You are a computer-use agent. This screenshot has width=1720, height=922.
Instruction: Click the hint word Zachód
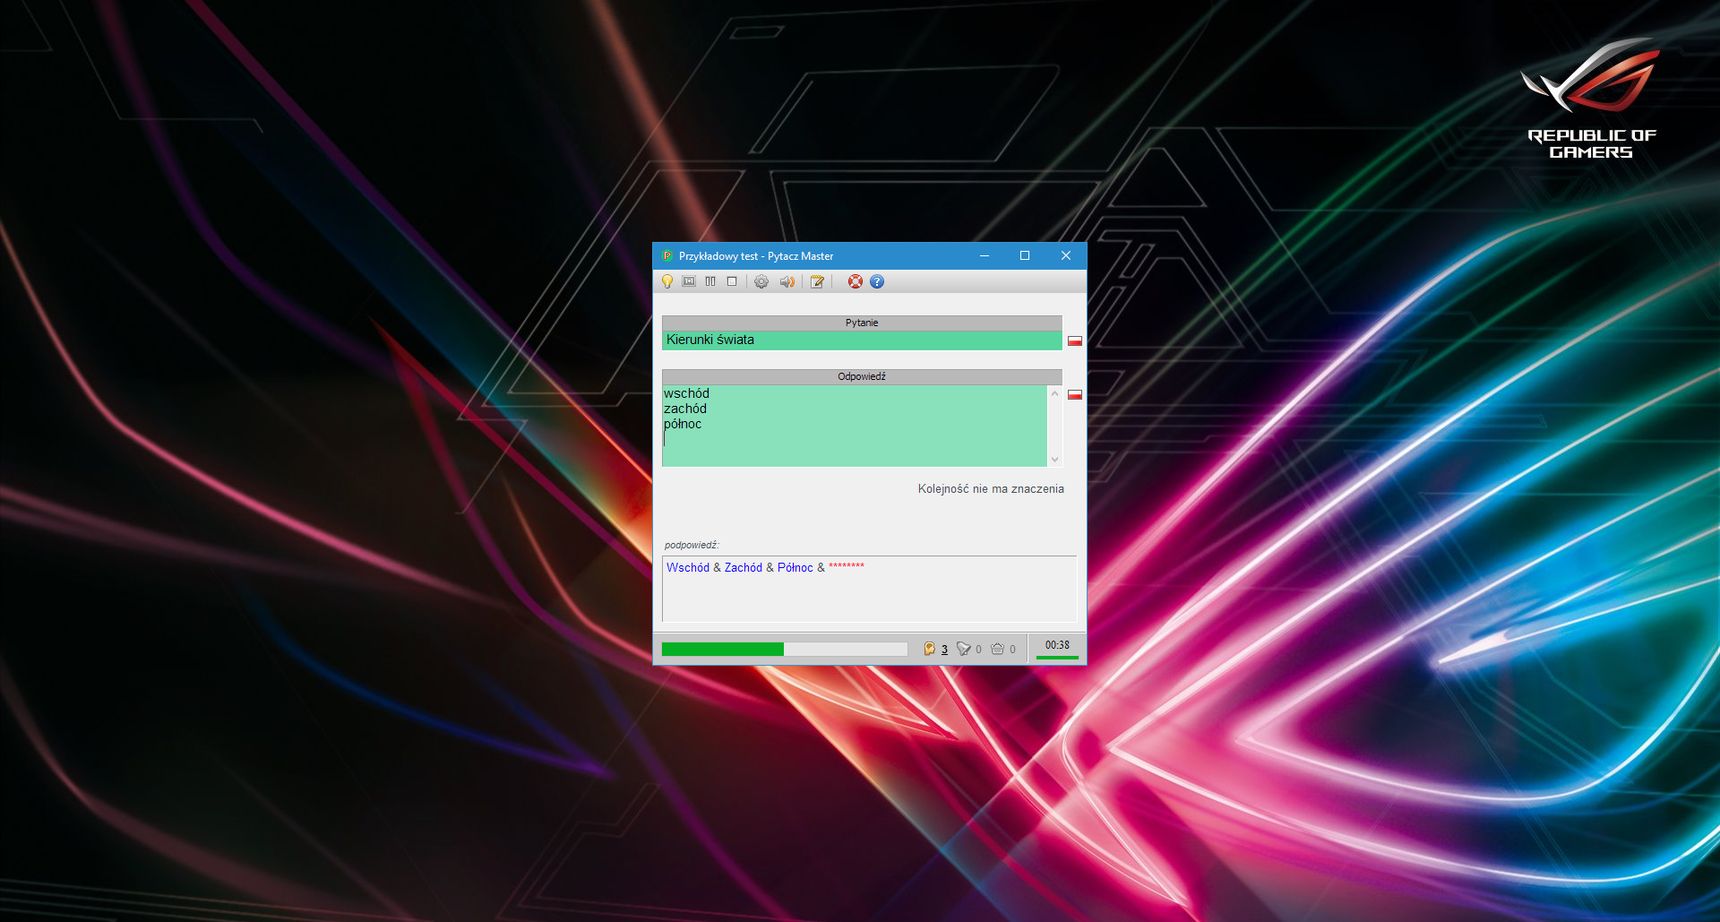tap(743, 568)
